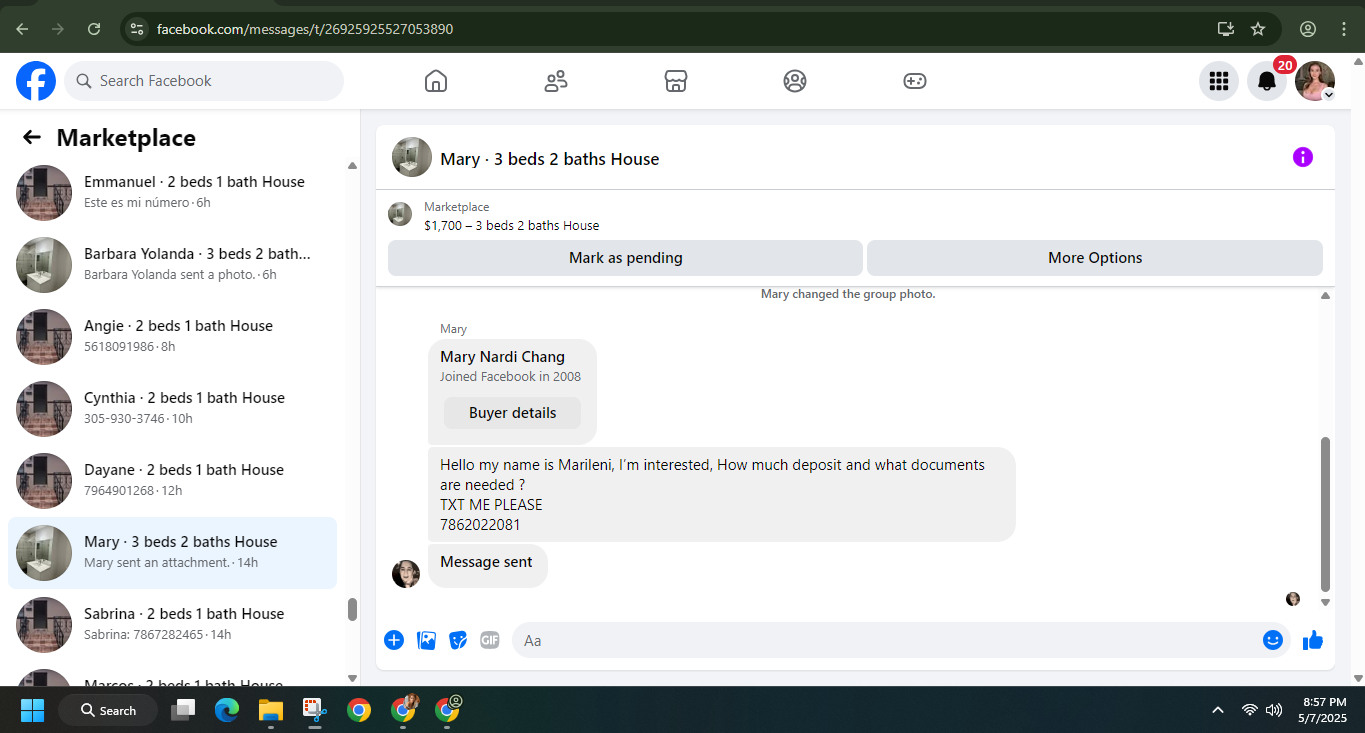Open the Facebook menu grid icon

pos(1219,81)
